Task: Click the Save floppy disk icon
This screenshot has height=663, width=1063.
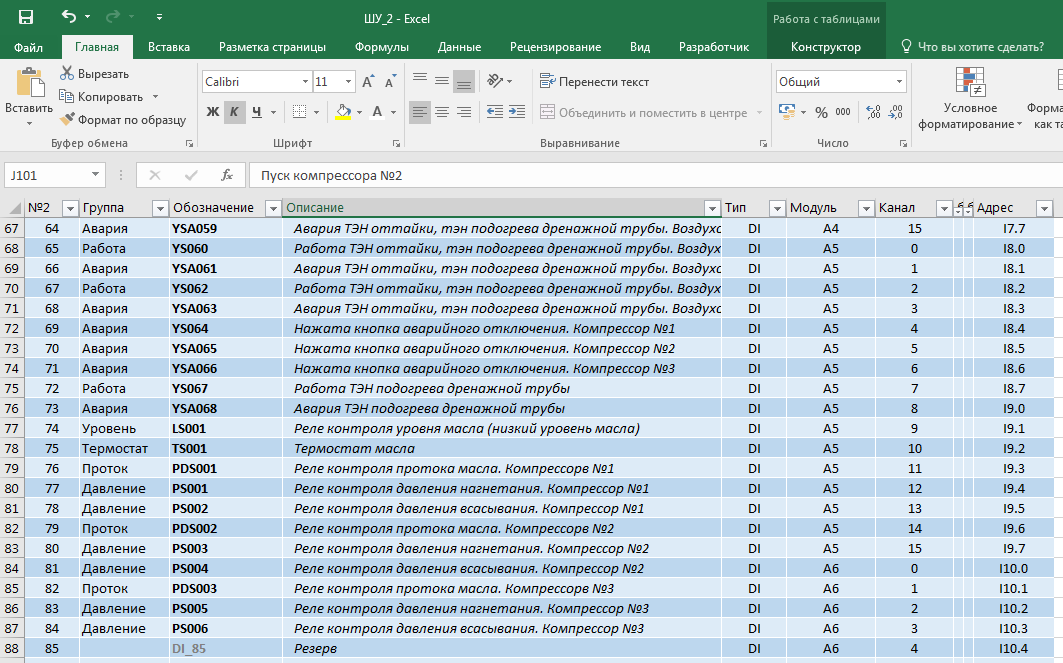Action: click(26, 17)
